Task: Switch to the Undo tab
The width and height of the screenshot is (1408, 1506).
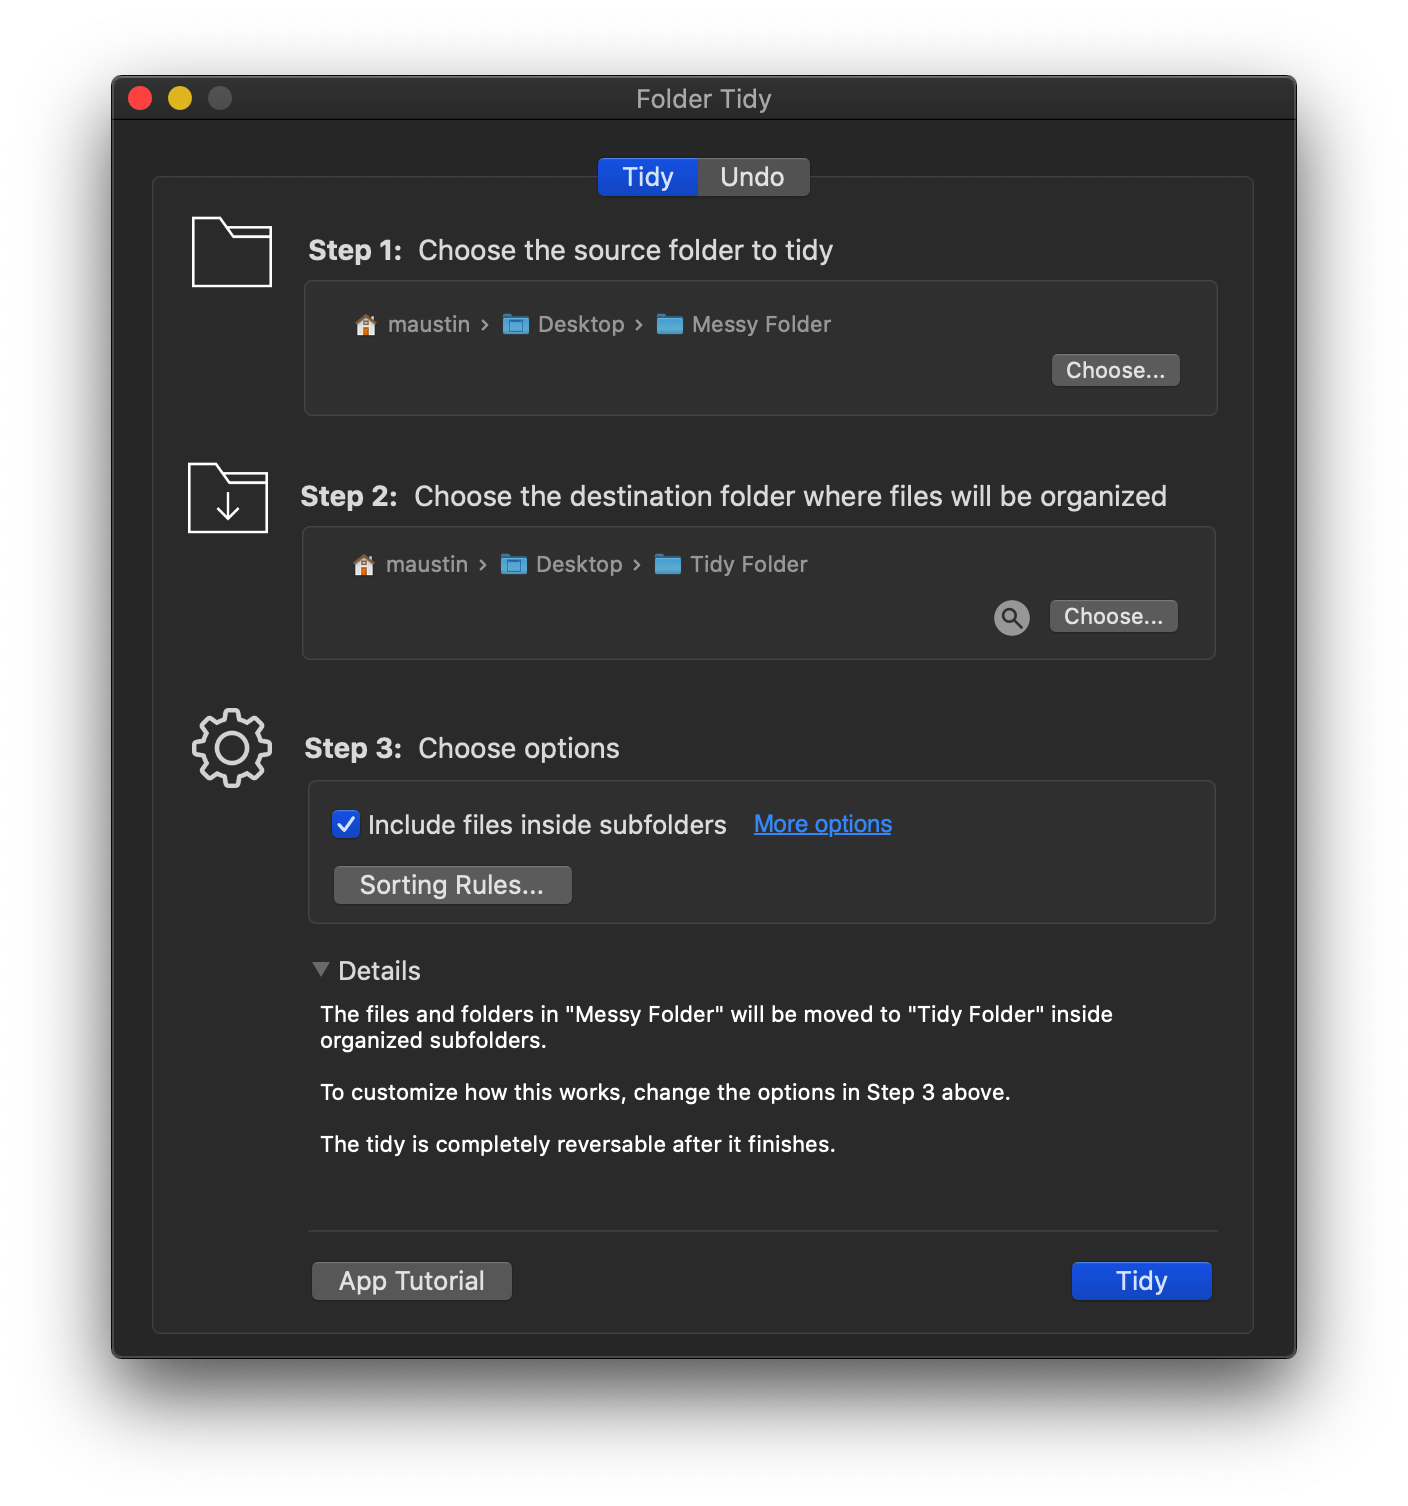Action: pos(752,177)
